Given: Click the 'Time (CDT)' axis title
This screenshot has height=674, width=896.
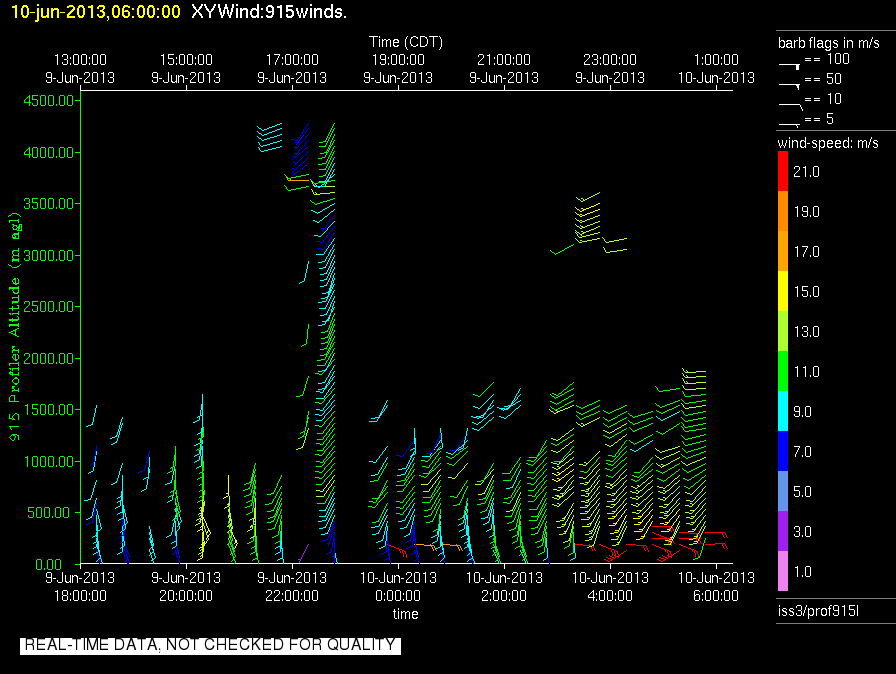Looking at the screenshot, I should (406, 42).
